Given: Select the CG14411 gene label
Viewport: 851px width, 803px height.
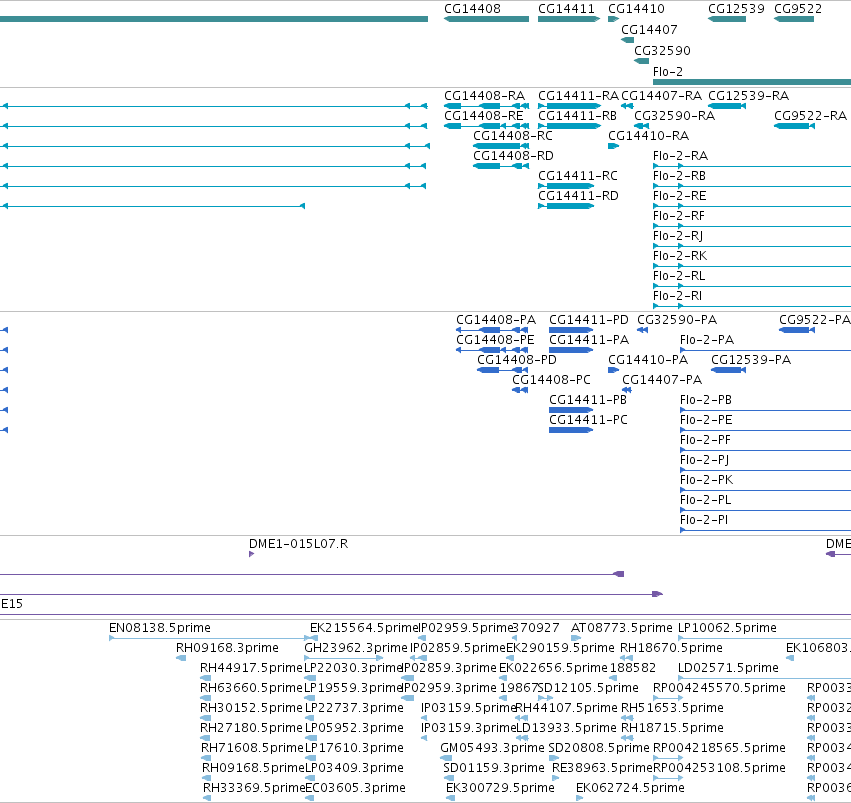Looking at the screenshot, I should [x=566, y=9].
